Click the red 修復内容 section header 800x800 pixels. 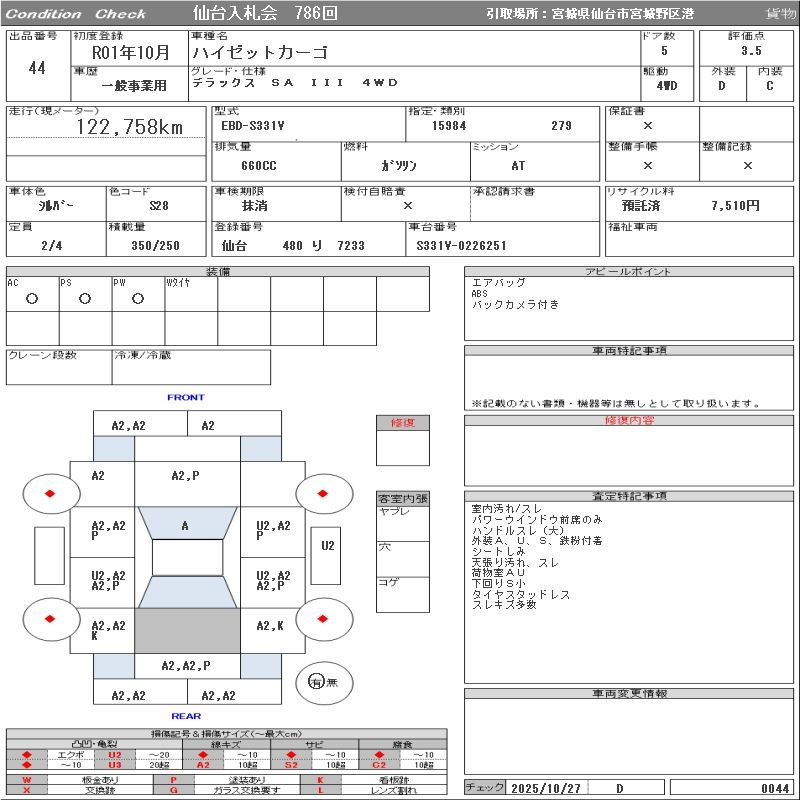(x=629, y=421)
